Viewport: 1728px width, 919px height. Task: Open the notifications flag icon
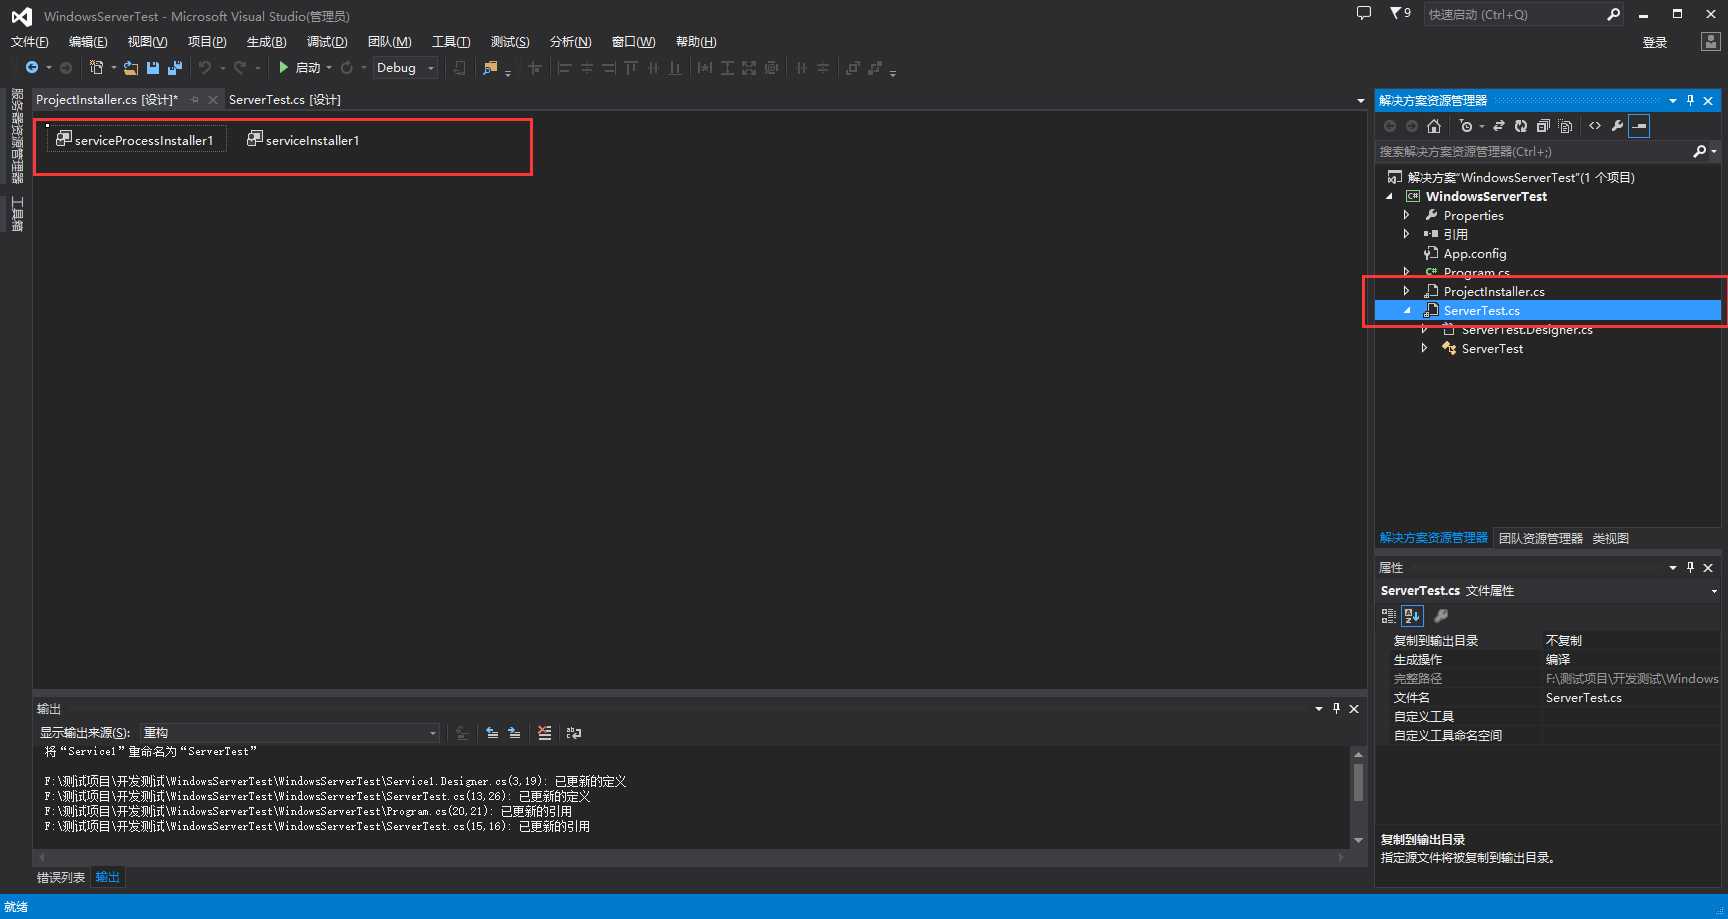1400,14
